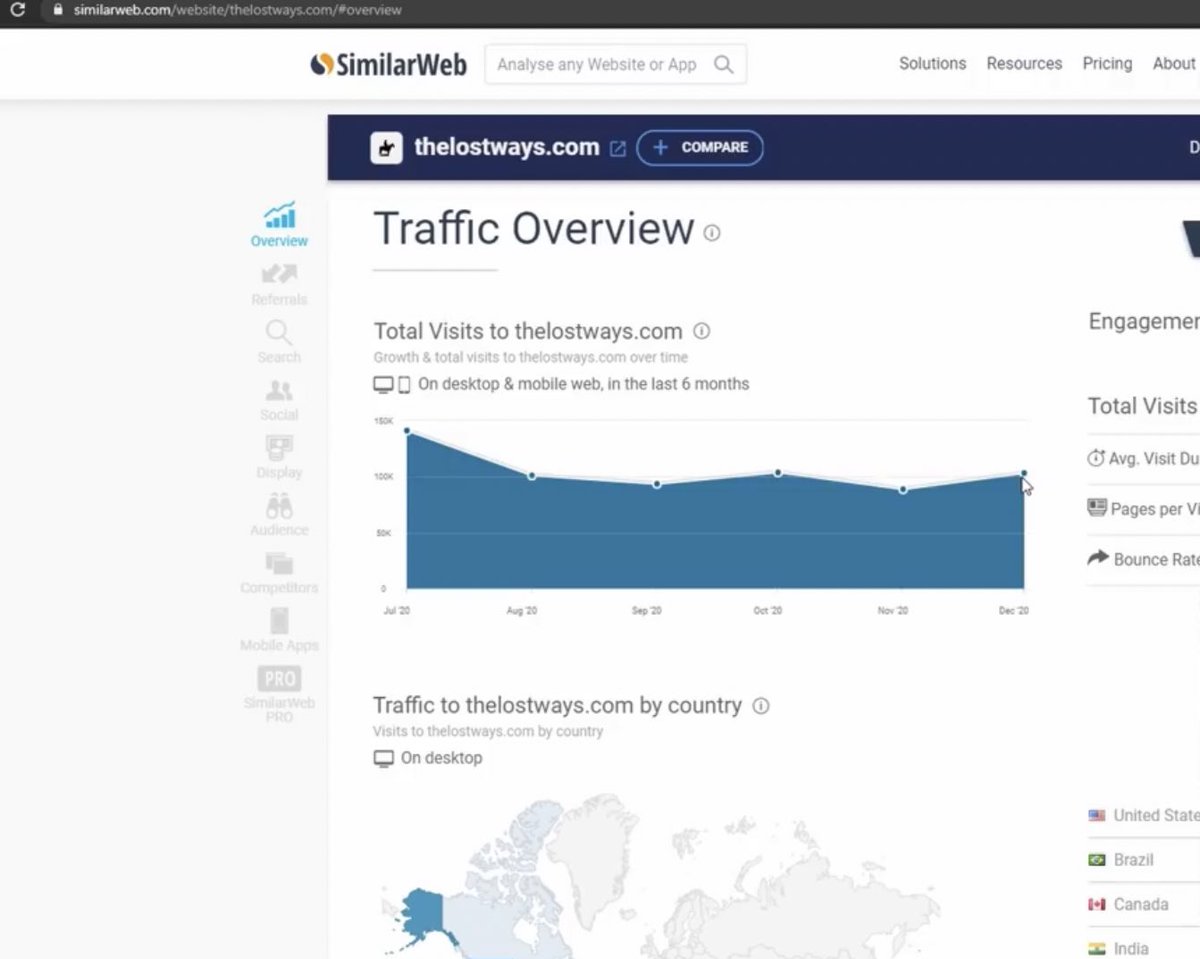Click 'Visits to thelostways.com by country' subtitle
Image resolution: width=1200 pixels, height=959 pixels.
click(x=488, y=731)
